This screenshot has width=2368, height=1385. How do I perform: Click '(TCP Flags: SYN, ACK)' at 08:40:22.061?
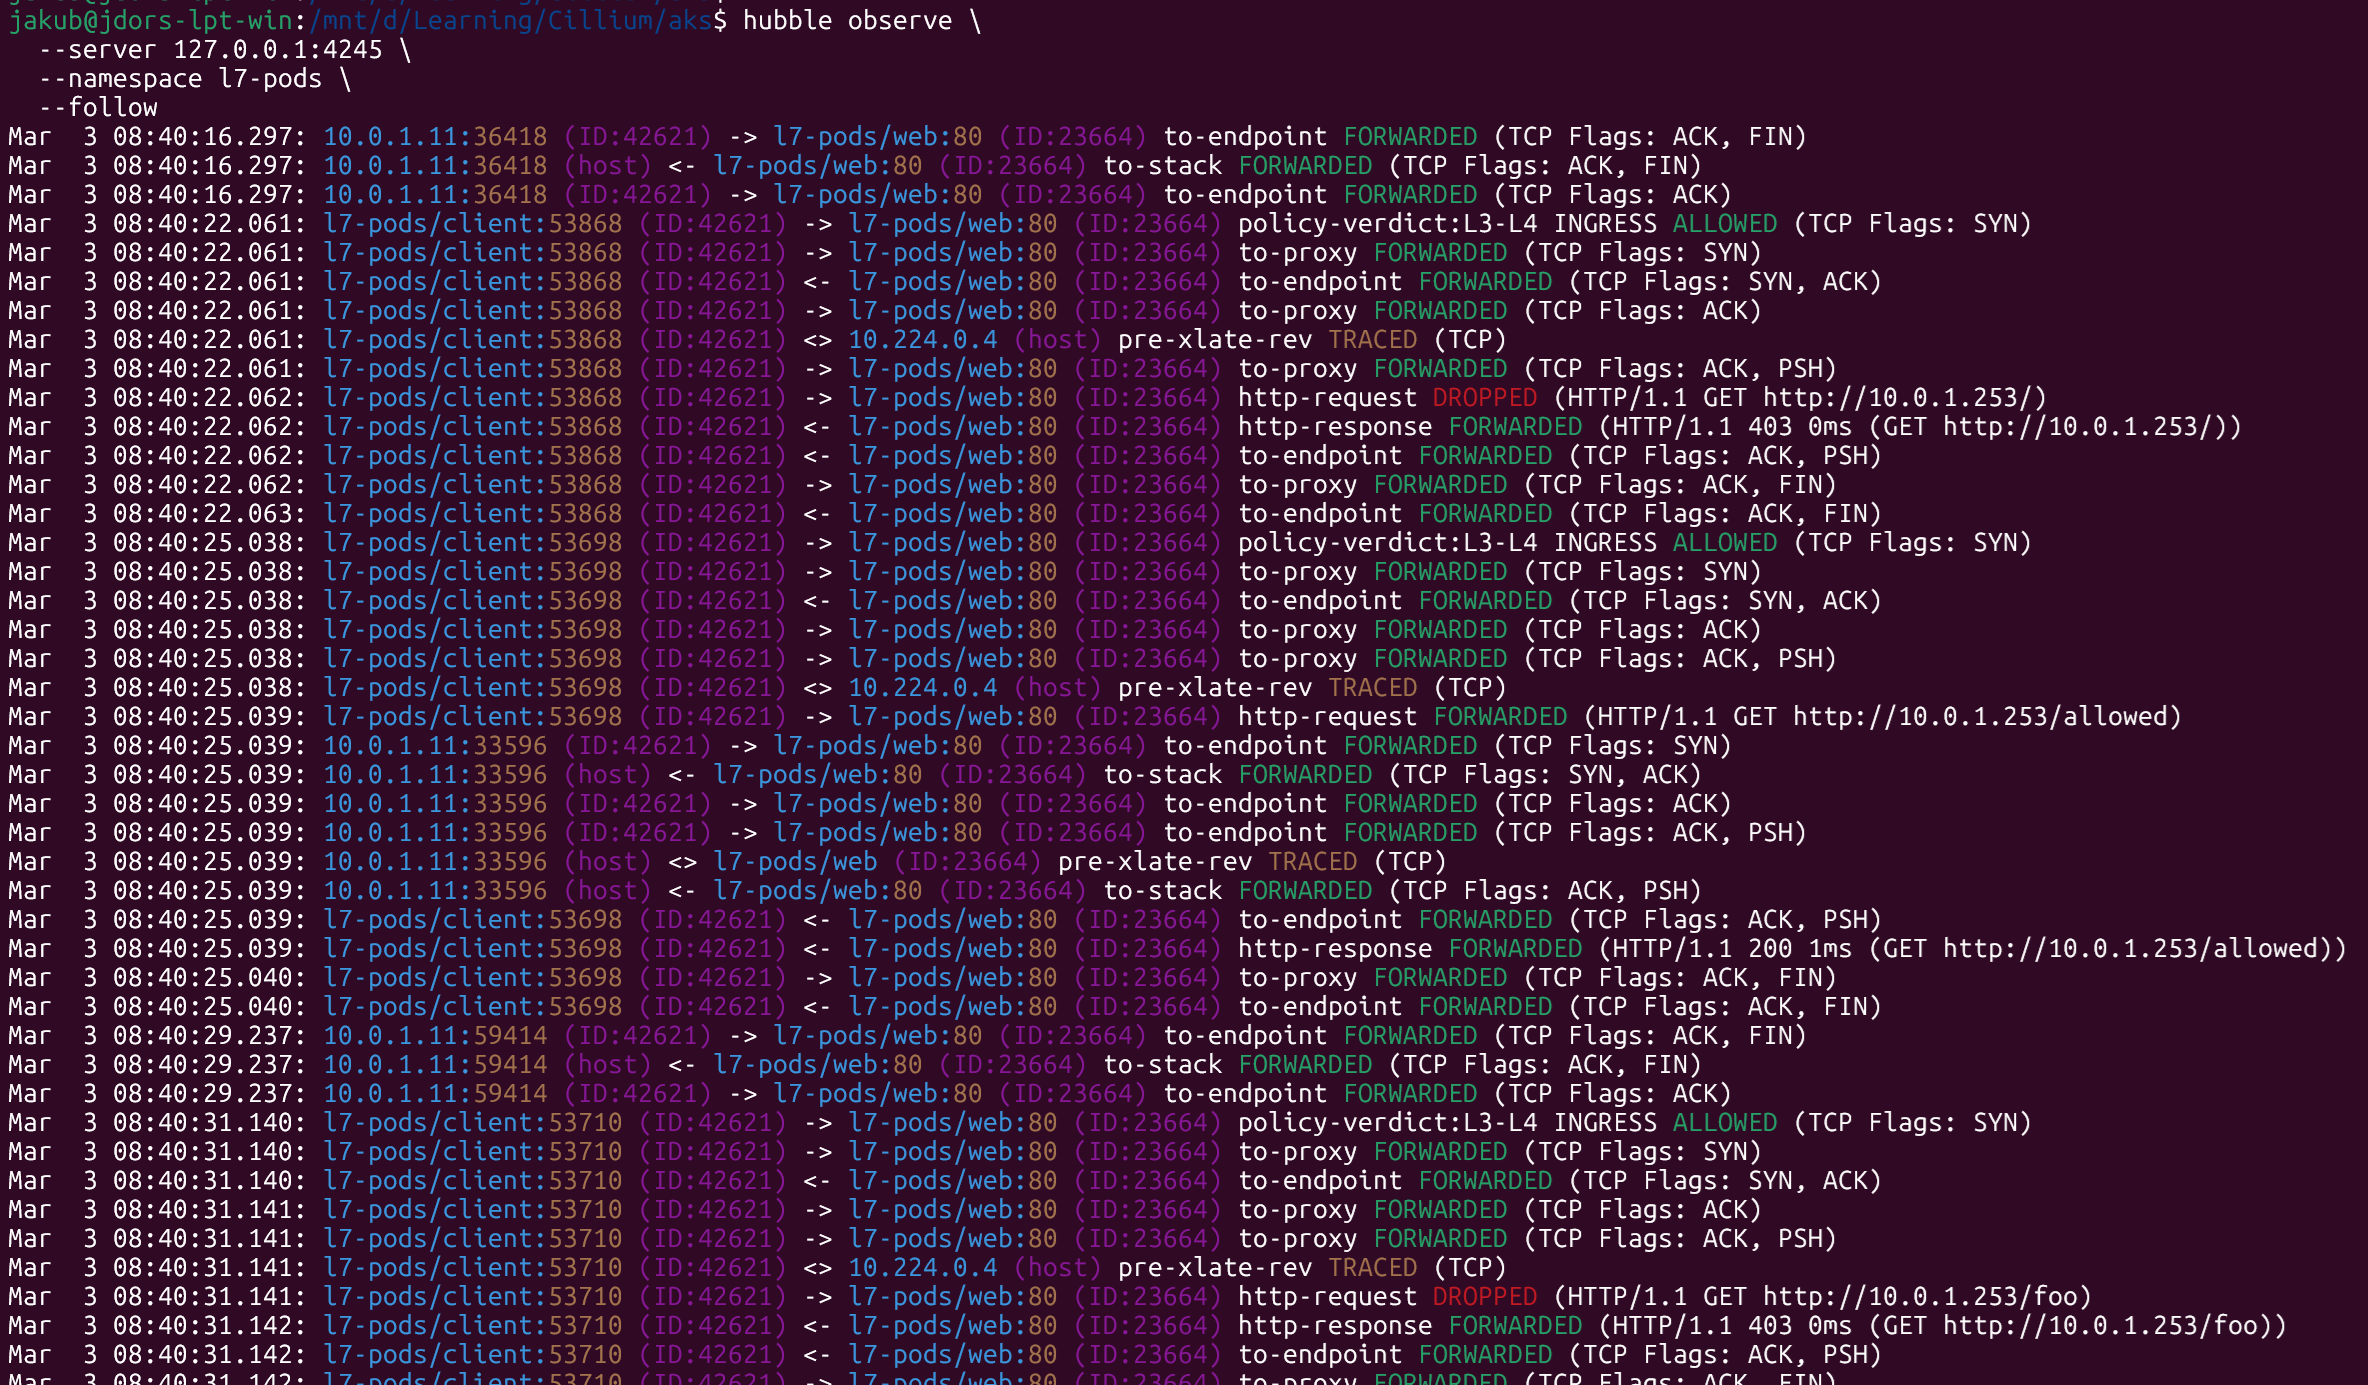[x=1725, y=281]
